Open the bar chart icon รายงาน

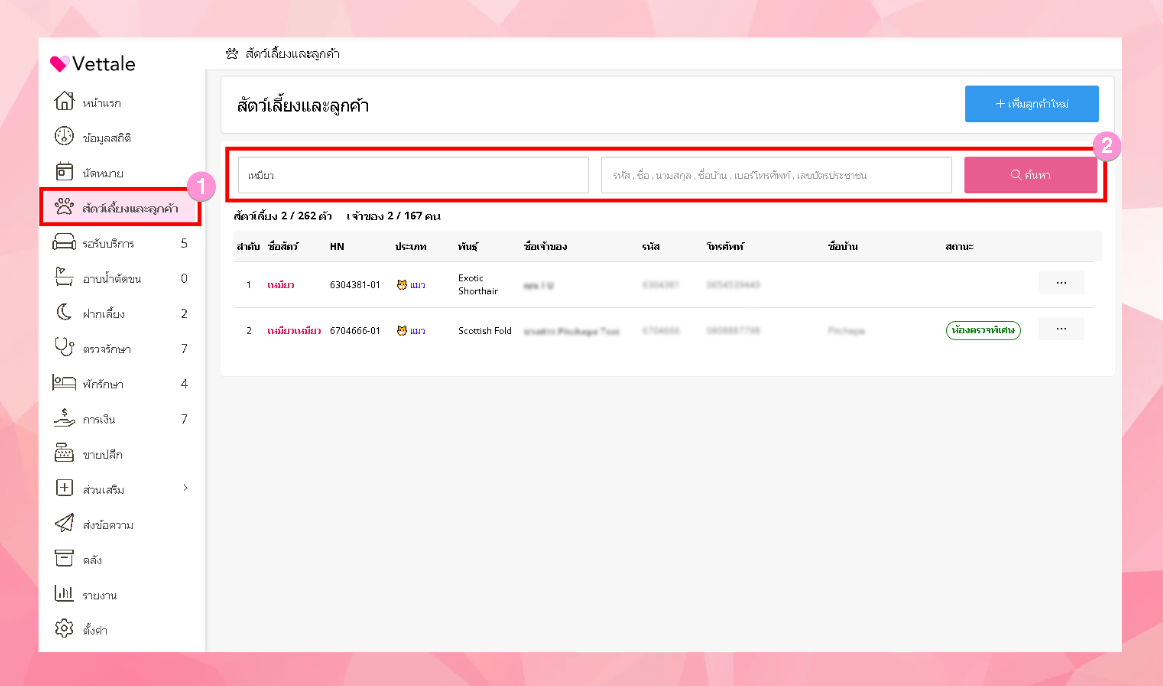(65, 593)
